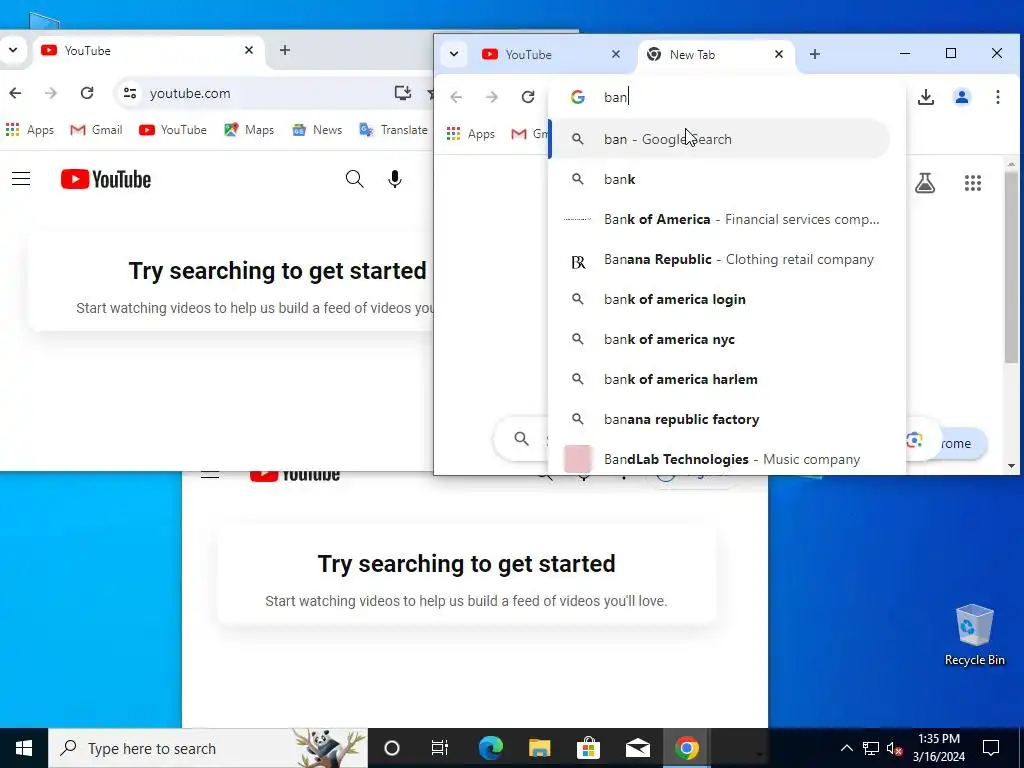Click the YouTube voice search microphone
Image resolution: width=1024 pixels, height=768 pixels.
[394, 179]
